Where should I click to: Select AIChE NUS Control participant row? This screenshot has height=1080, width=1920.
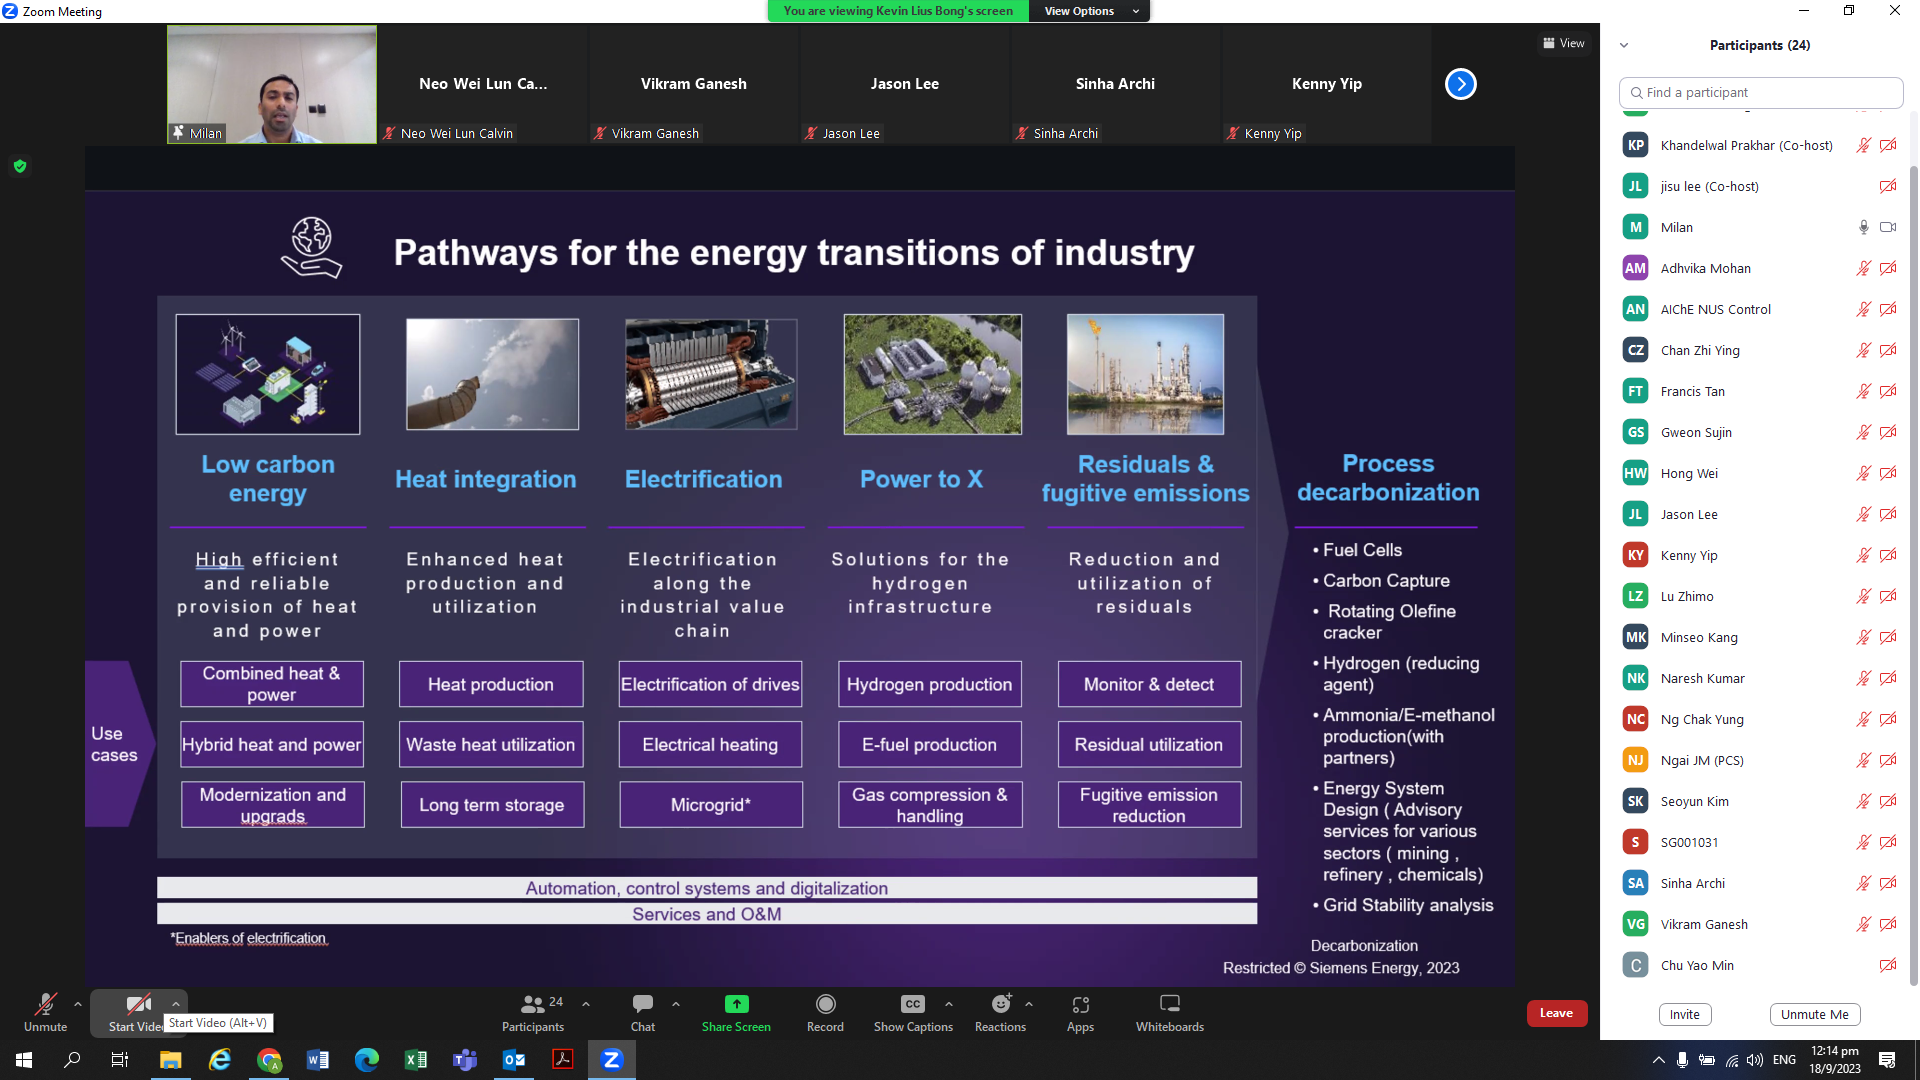(x=1760, y=309)
